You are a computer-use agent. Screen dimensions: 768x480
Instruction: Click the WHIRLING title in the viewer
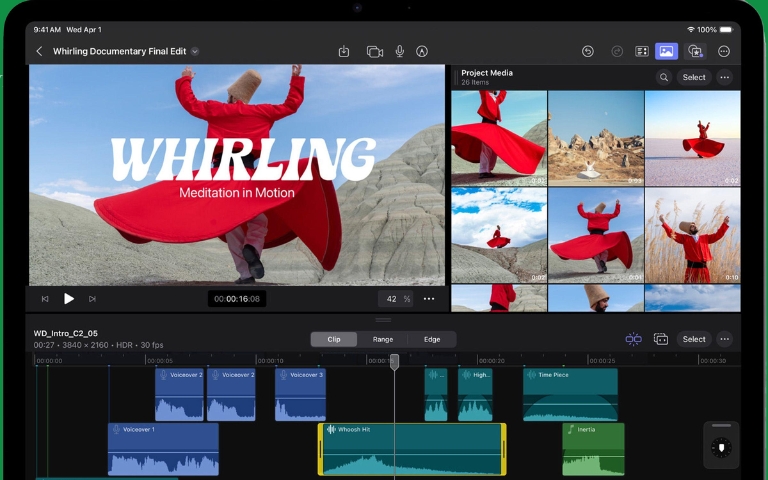coord(243,158)
